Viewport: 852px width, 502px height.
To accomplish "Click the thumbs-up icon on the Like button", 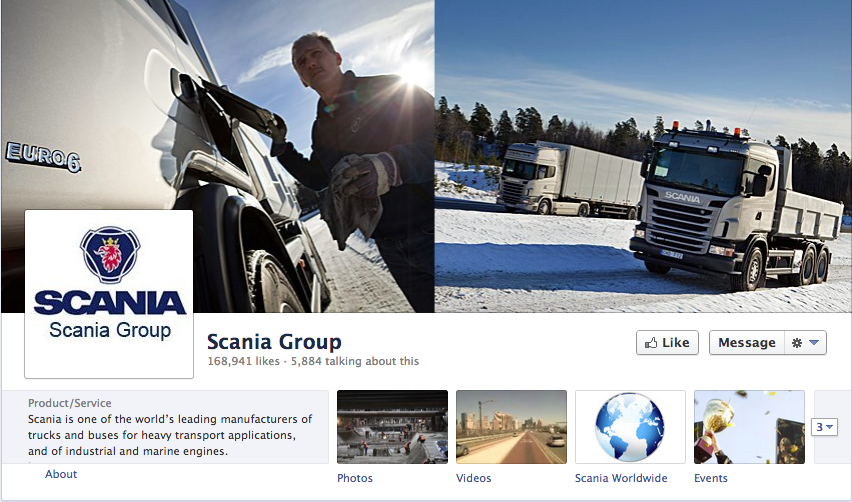I will pyautogui.click(x=650, y=343).
